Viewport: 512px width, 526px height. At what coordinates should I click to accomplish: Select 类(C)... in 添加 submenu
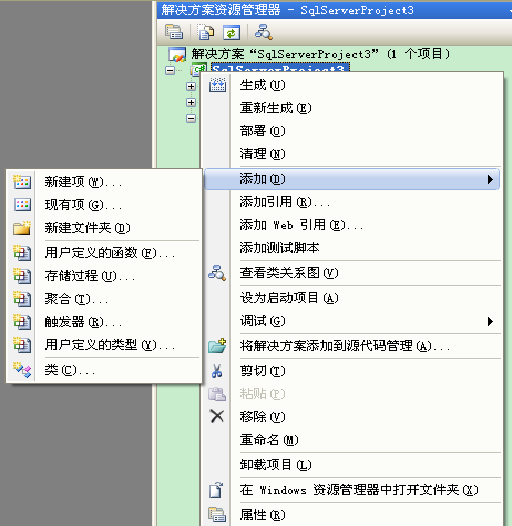pos(104,370)
